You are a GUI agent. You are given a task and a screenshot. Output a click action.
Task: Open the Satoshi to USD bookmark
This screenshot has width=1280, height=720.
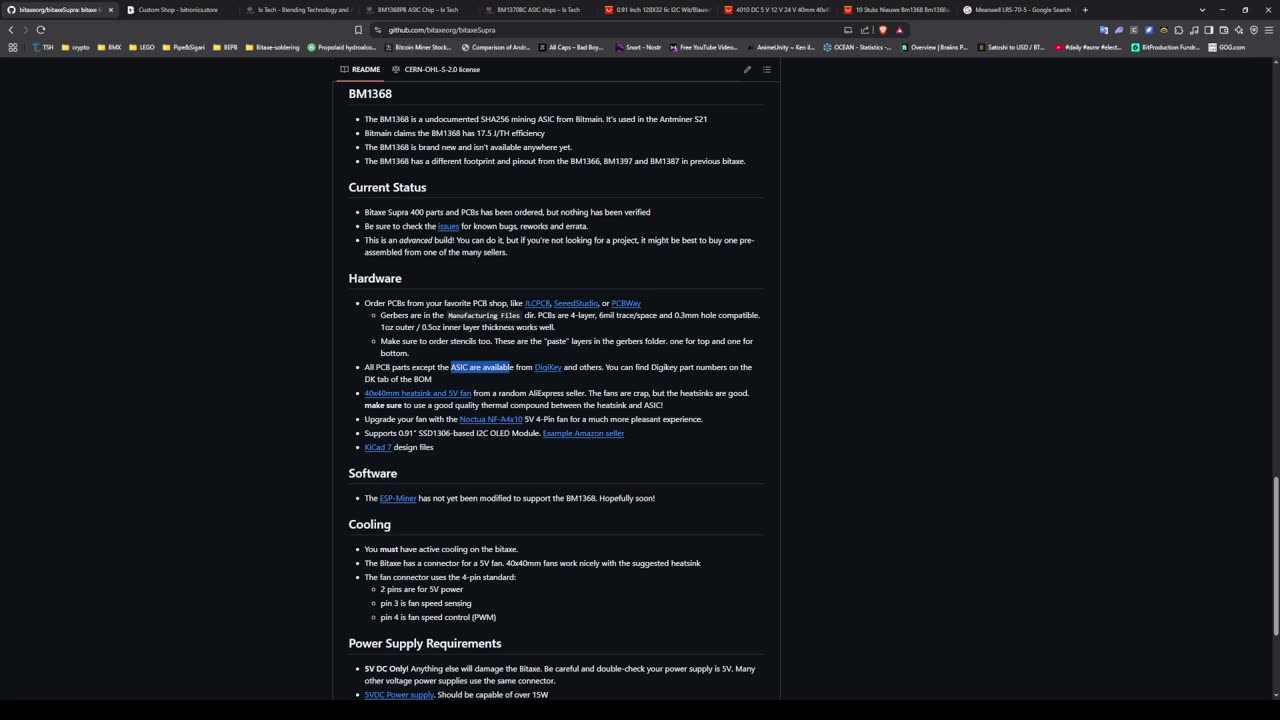(x=1010, y=47)
